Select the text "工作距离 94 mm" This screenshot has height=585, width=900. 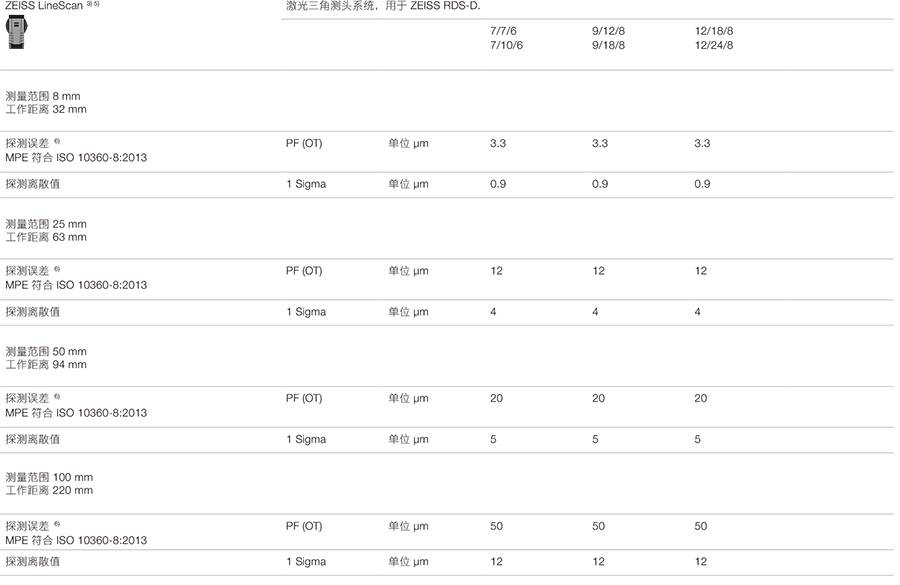click(46, 365)
